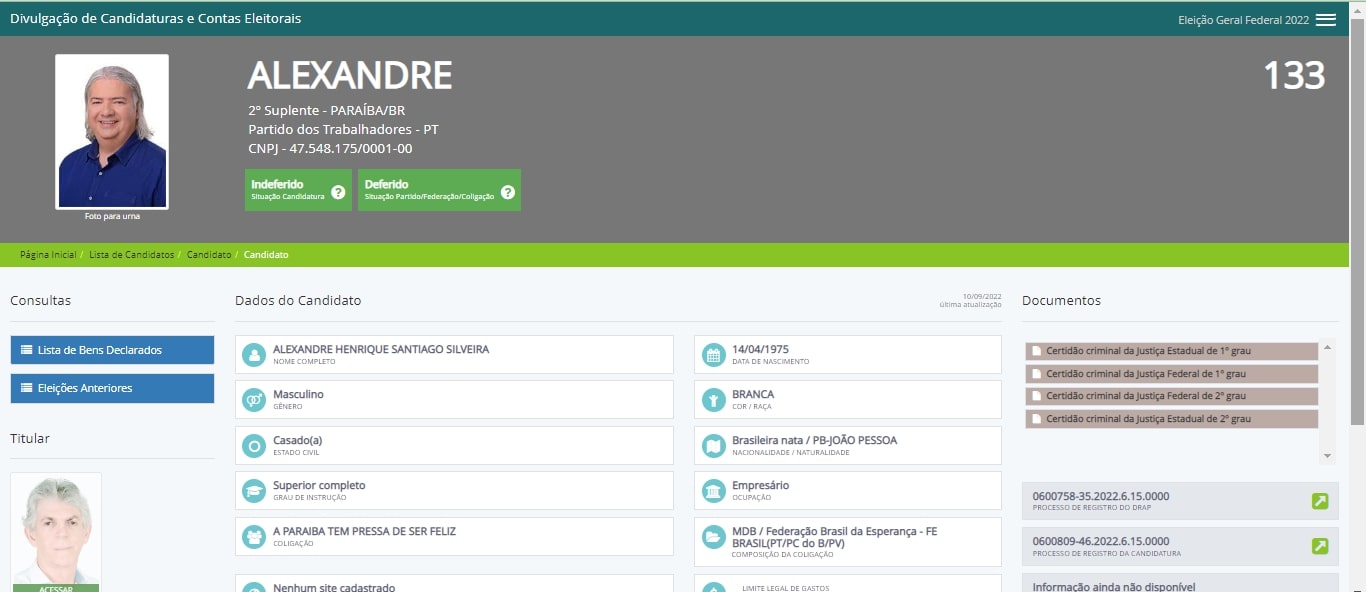Click the help icon beside Indeferido status
The height and width of the screenshot is (592, 1366).
tap(338, 192)
